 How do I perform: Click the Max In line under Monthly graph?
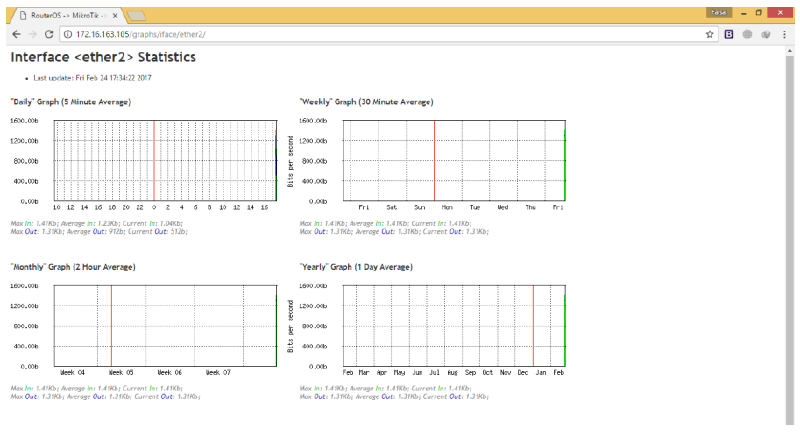coord(96,388)
